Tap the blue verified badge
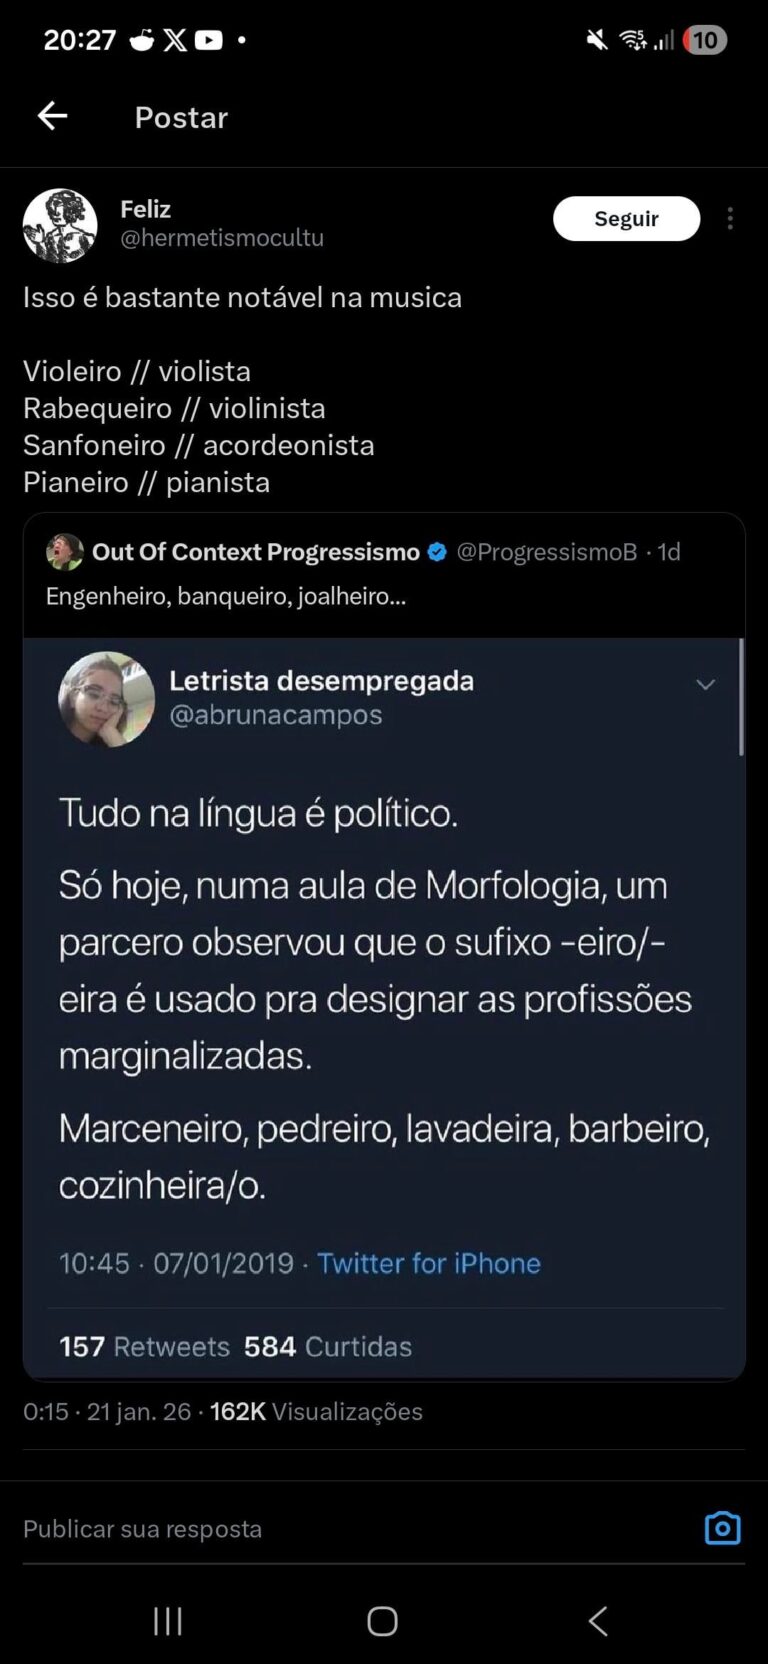768x1664 pixels. pyautogui.click(x=437, y=552)
